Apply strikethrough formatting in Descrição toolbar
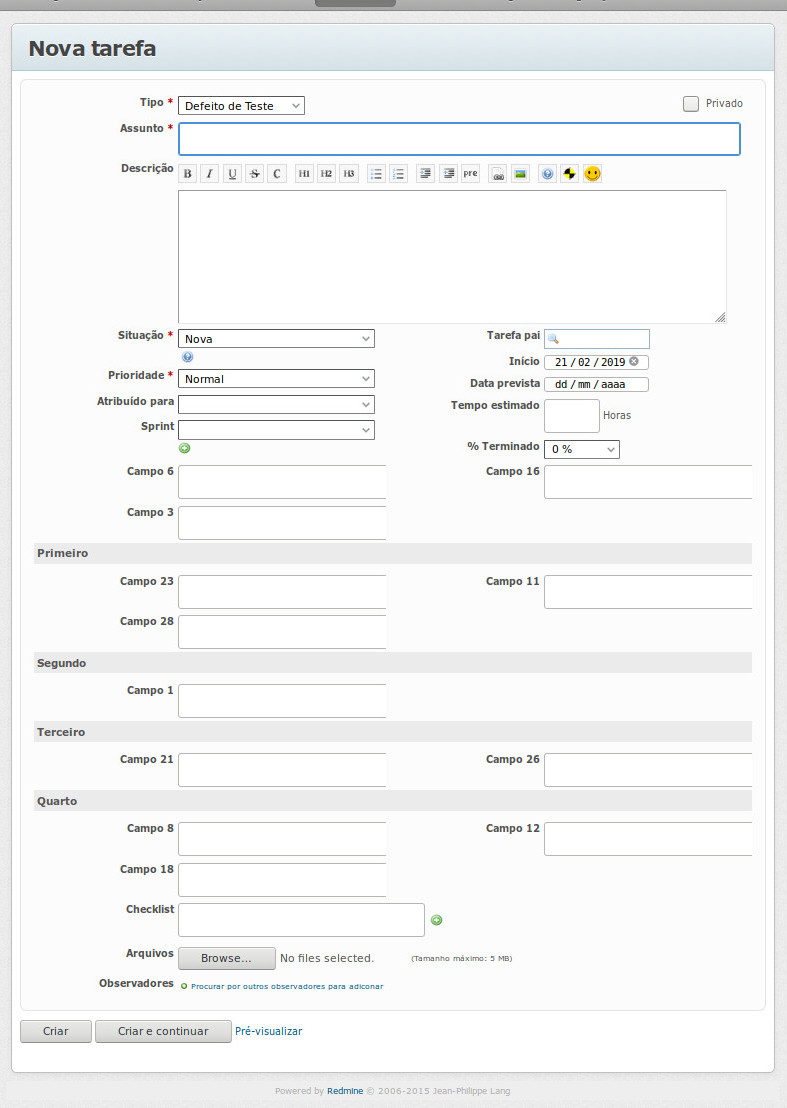 click(x=254, y=174)
